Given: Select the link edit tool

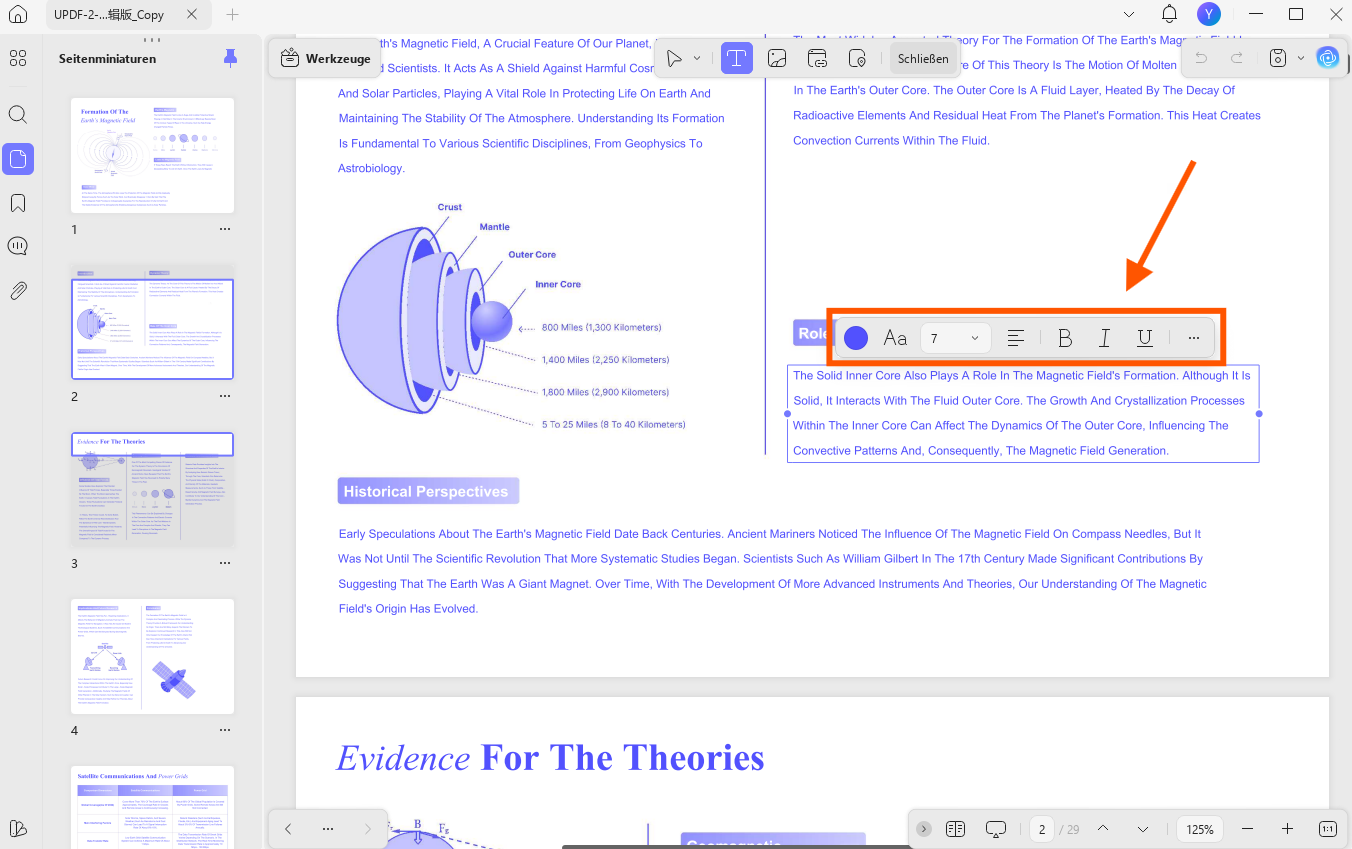Looking at the screenshot, I should (x=817, y=59).
